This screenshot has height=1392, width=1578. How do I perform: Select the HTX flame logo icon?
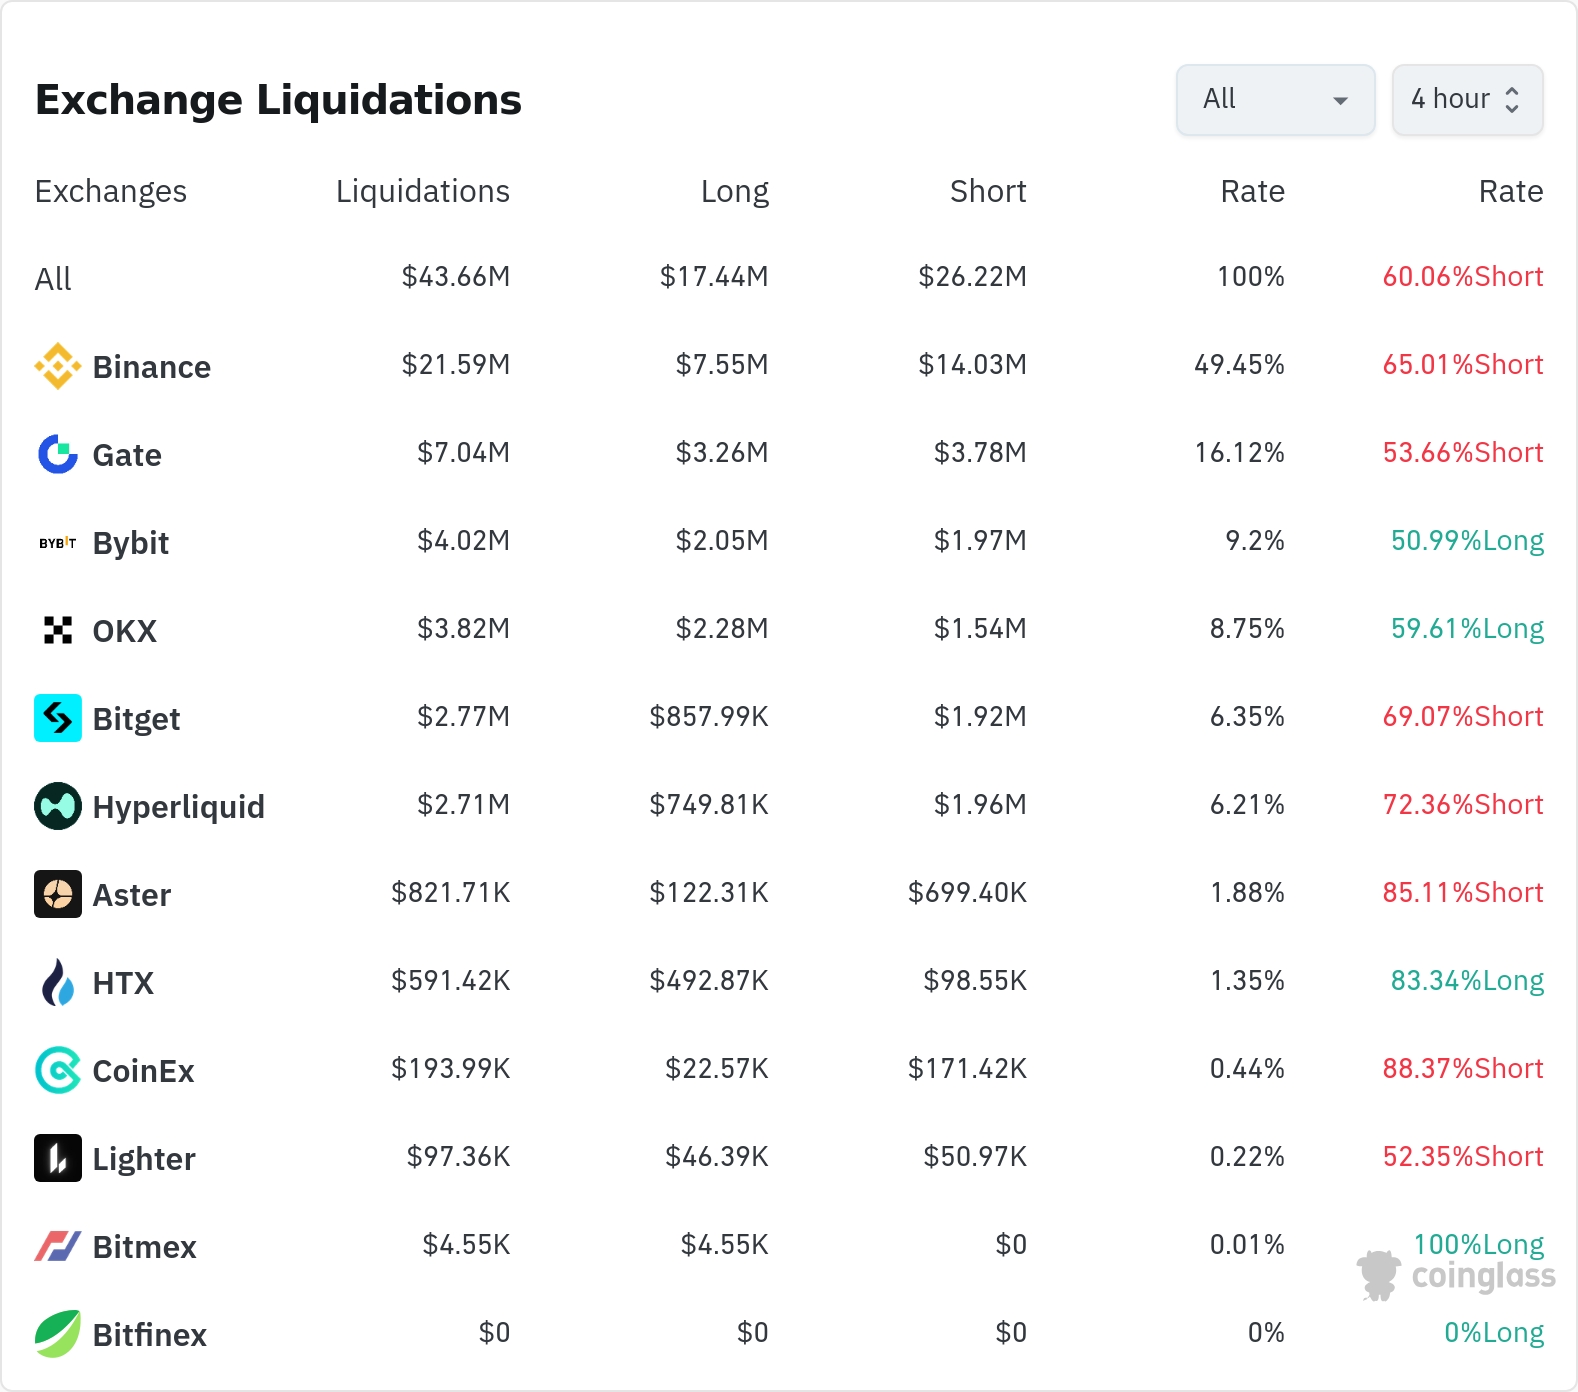[x=58, y=982]
